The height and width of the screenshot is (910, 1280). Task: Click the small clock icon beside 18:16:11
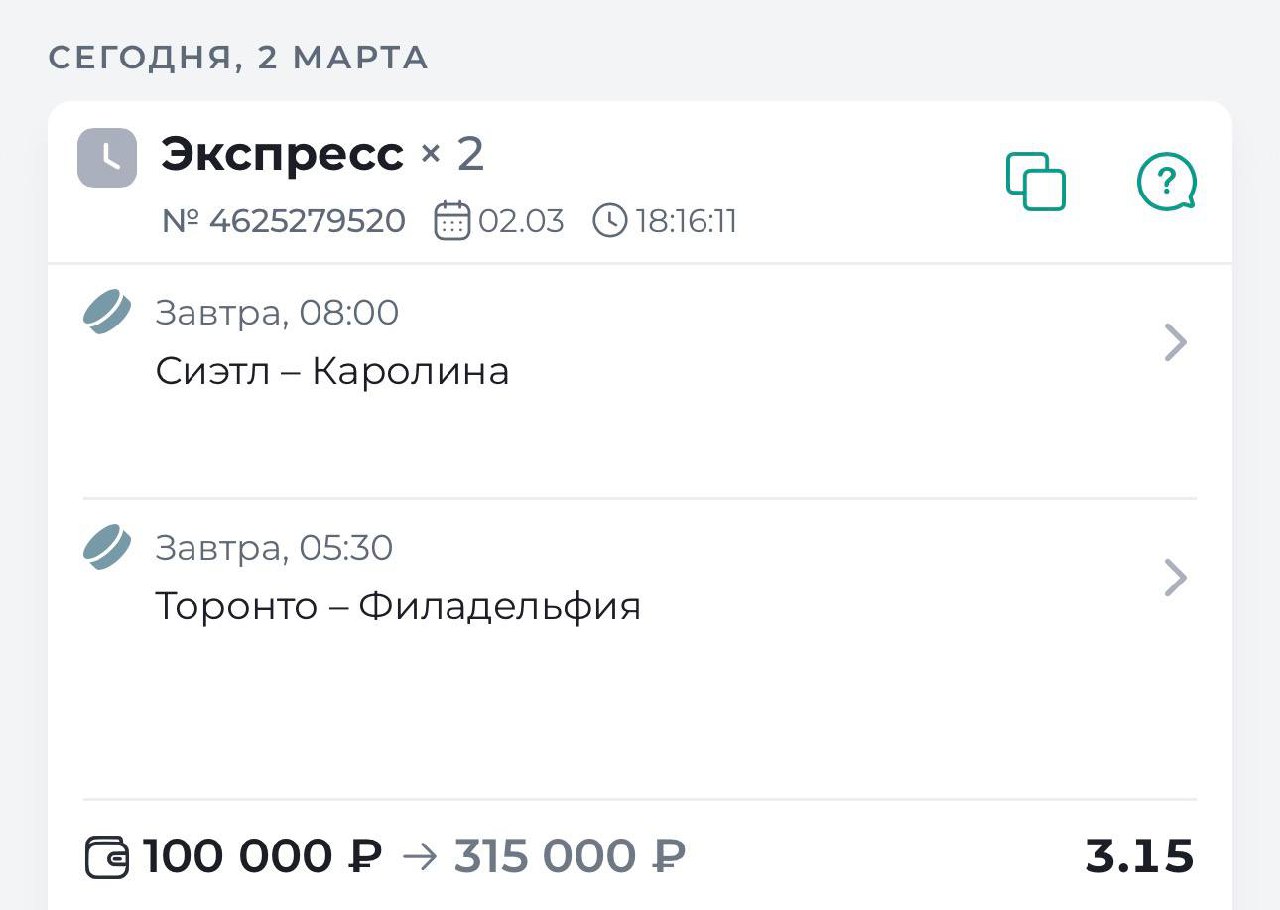pos(609,220)
